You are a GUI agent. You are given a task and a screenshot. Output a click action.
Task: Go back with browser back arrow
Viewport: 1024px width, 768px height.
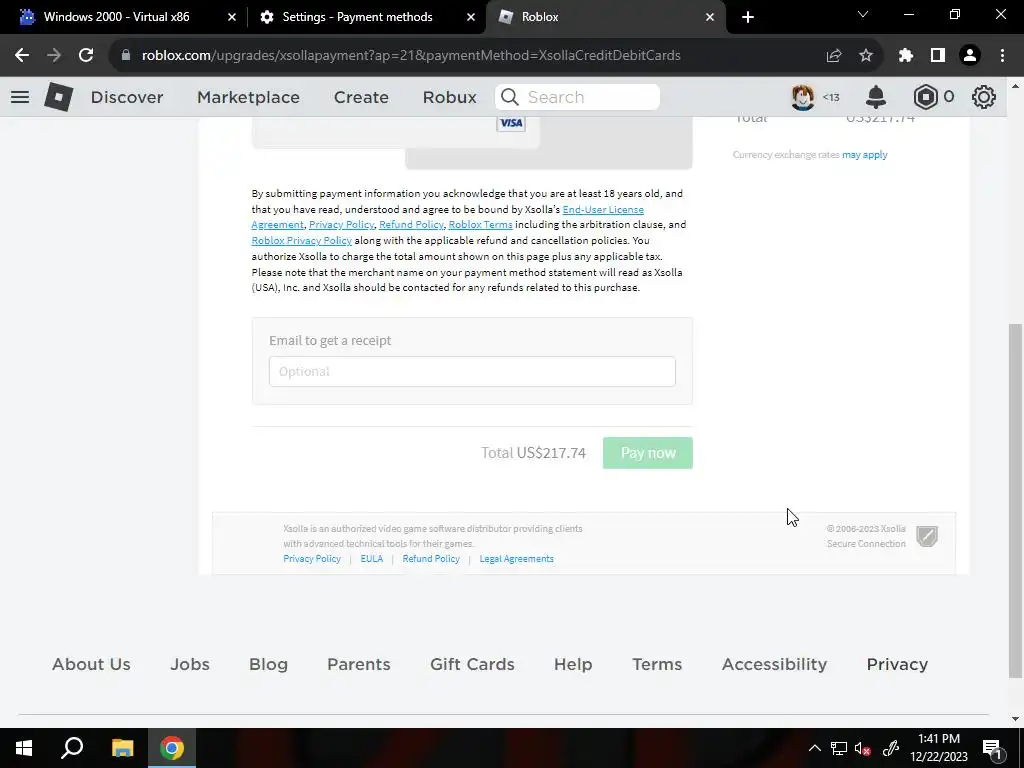[22, 56]
